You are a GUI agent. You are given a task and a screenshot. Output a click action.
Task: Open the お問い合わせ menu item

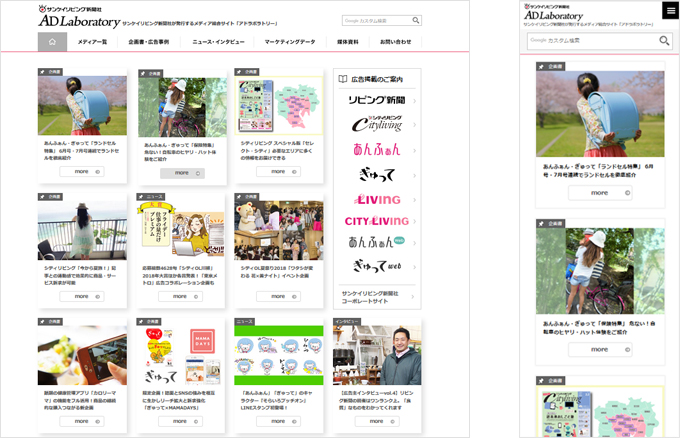tap(396, 42)
